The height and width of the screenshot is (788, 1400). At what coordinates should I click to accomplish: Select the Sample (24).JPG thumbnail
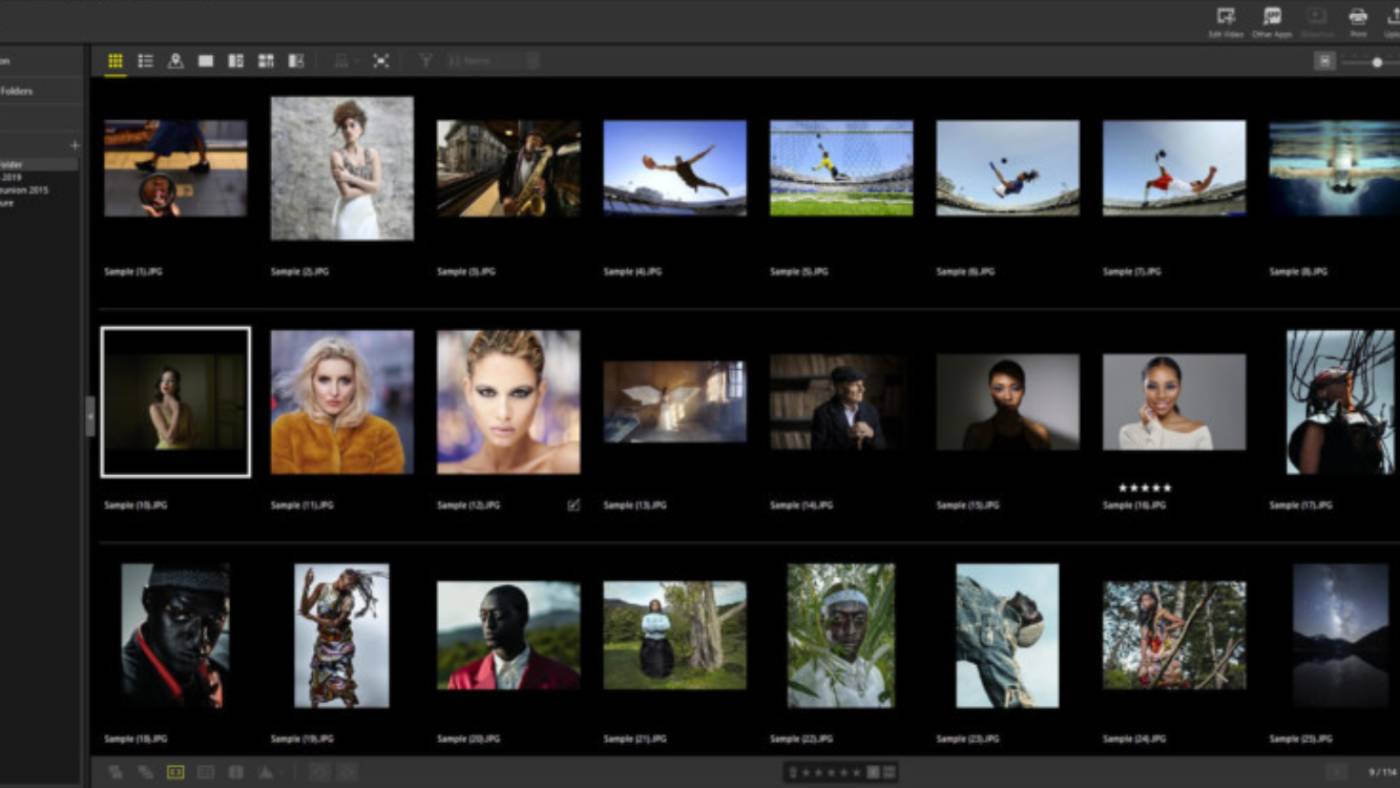1174,636
